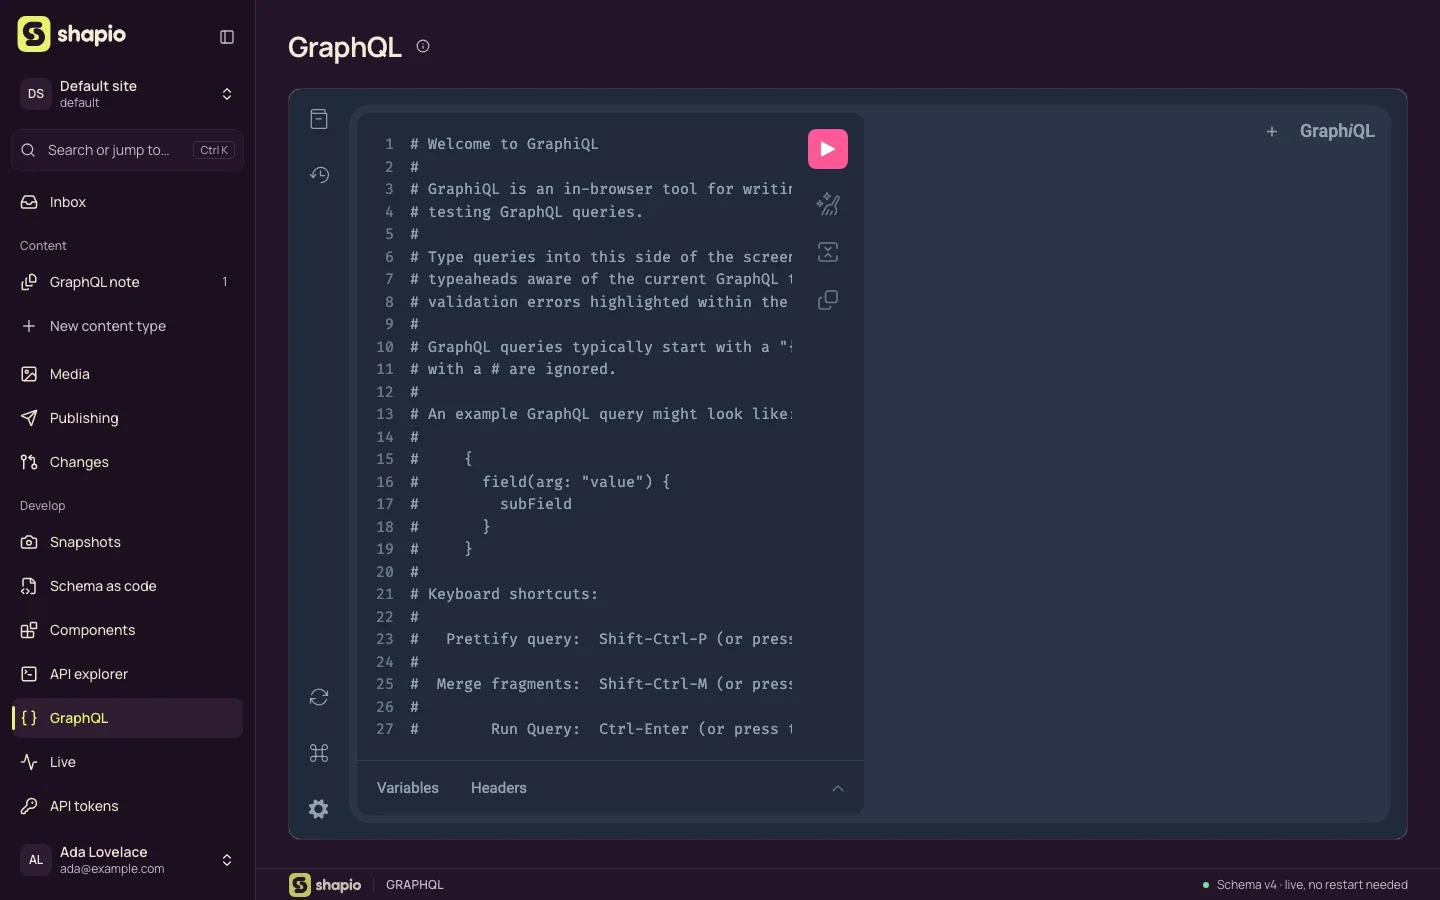This screenshot has height=900, width=1440.
Task: Click the Prettify query icon
Action: tap(828, 204)
